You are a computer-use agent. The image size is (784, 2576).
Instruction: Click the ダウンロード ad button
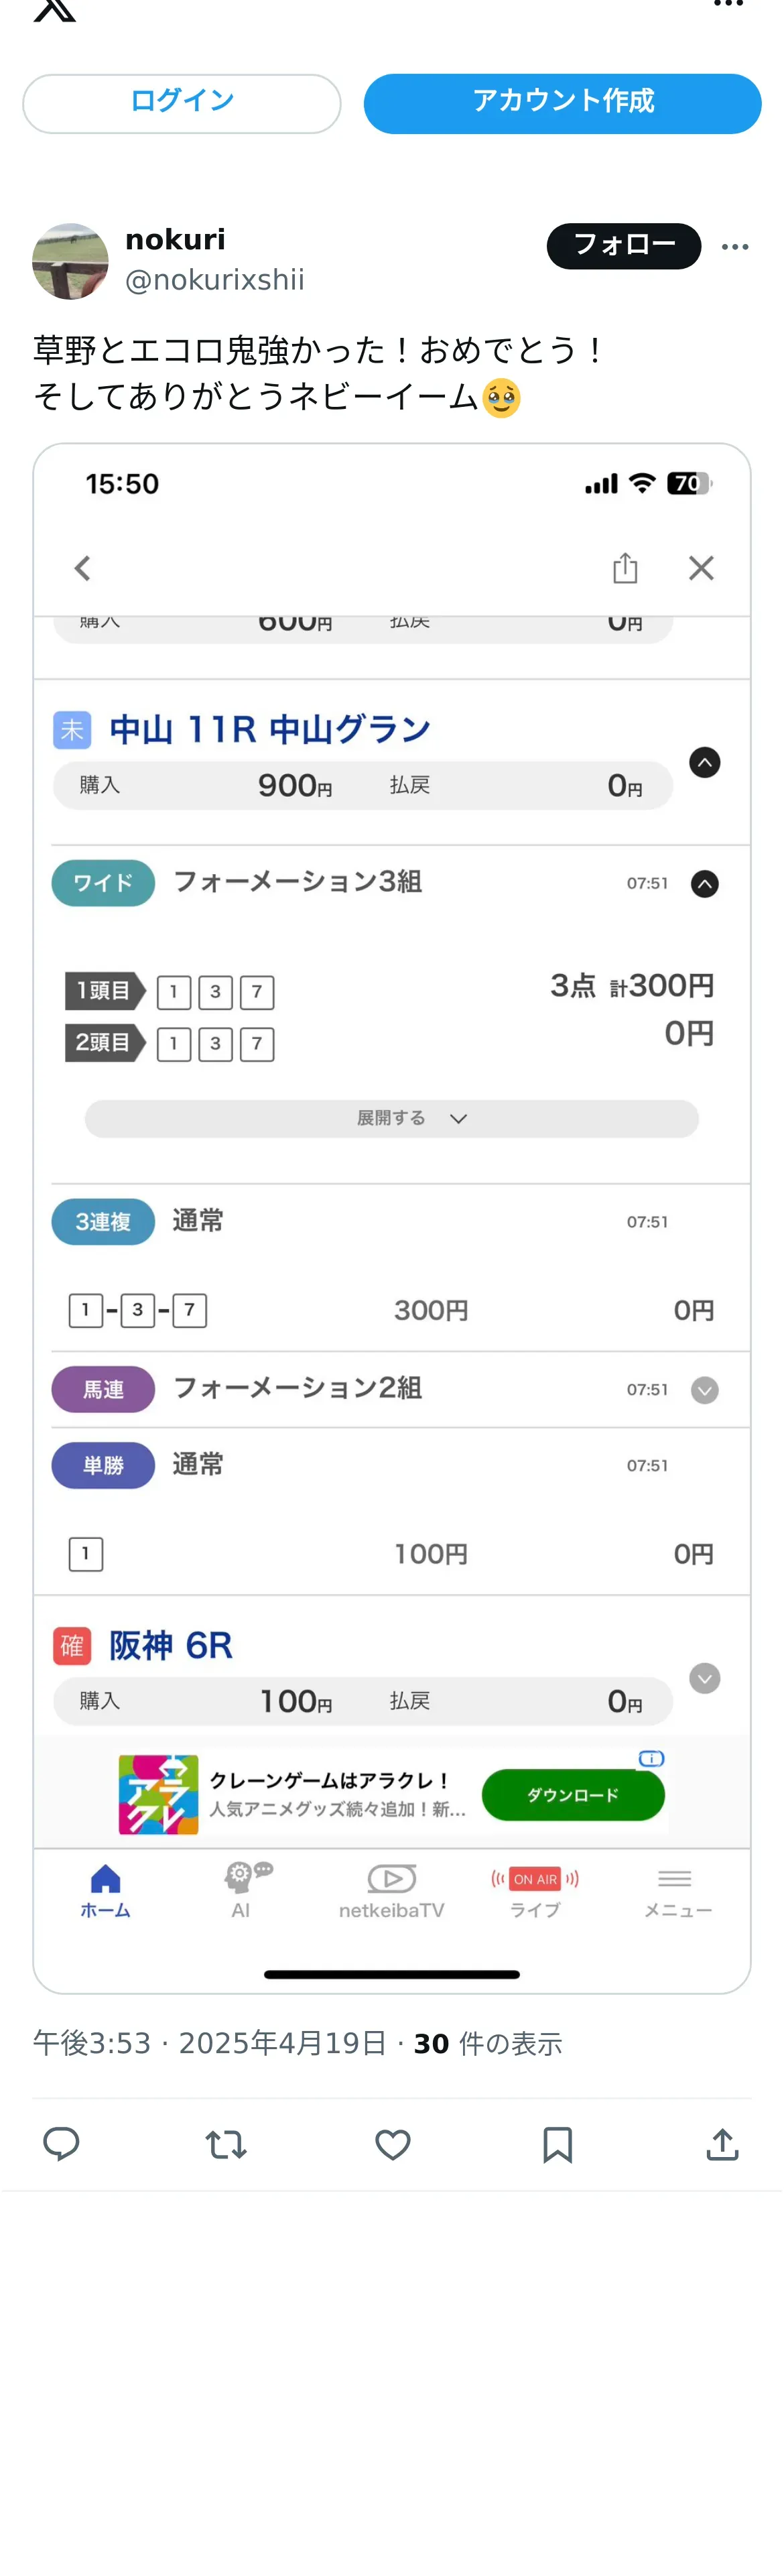tap(573, 1795)
